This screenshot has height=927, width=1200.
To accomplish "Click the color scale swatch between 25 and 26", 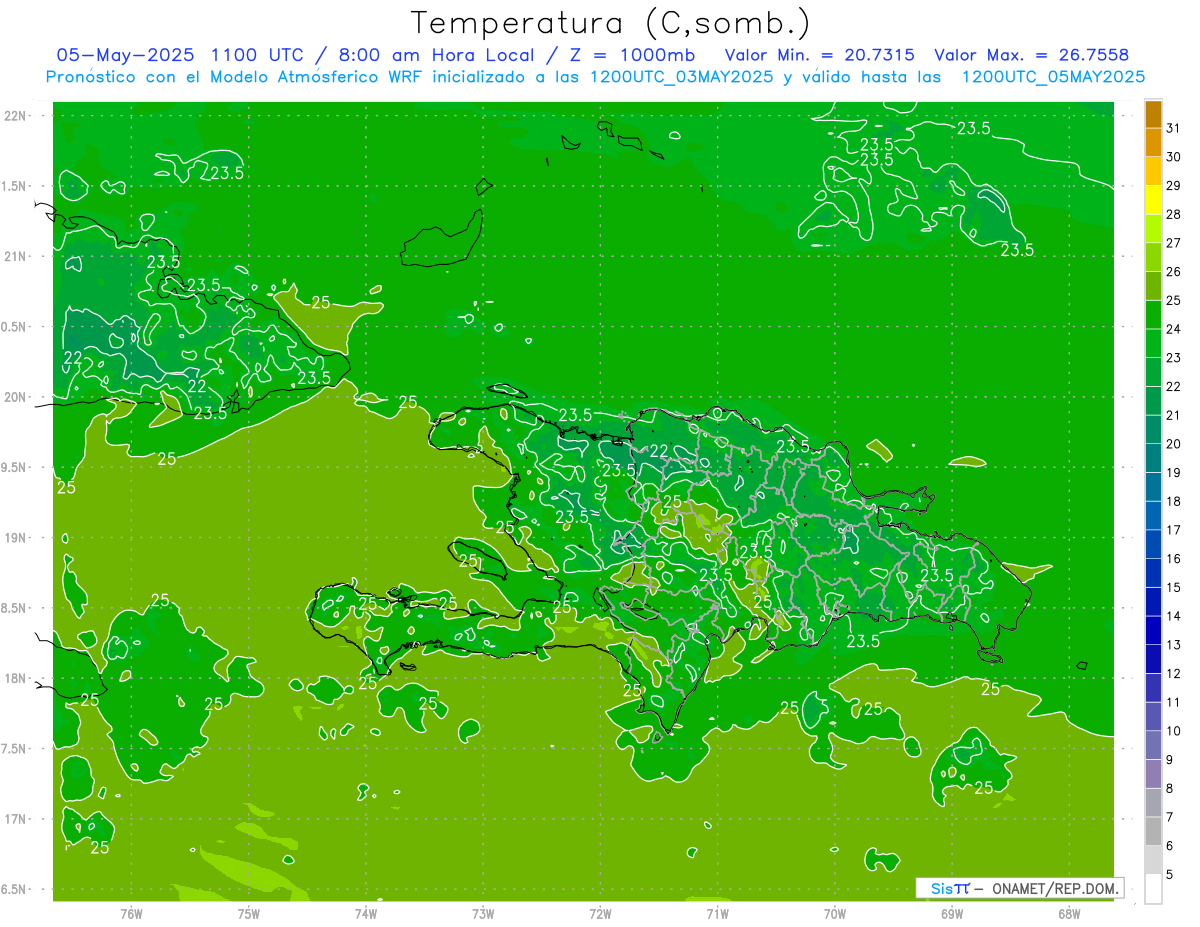I will tap(1153, 286).
